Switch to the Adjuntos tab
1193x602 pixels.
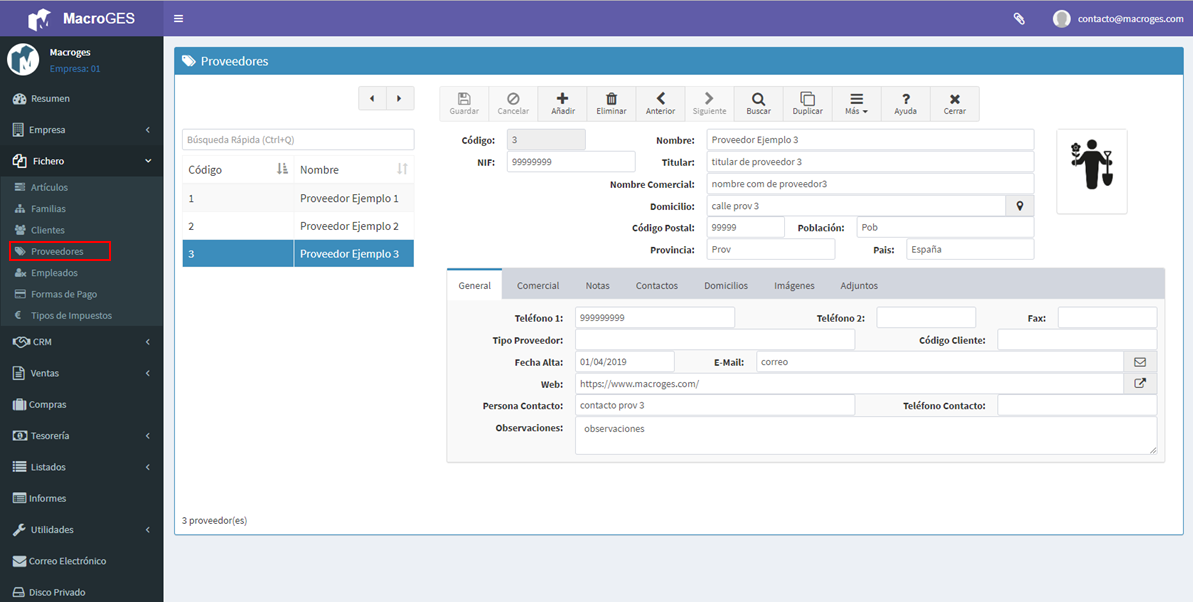coord(859,285)
